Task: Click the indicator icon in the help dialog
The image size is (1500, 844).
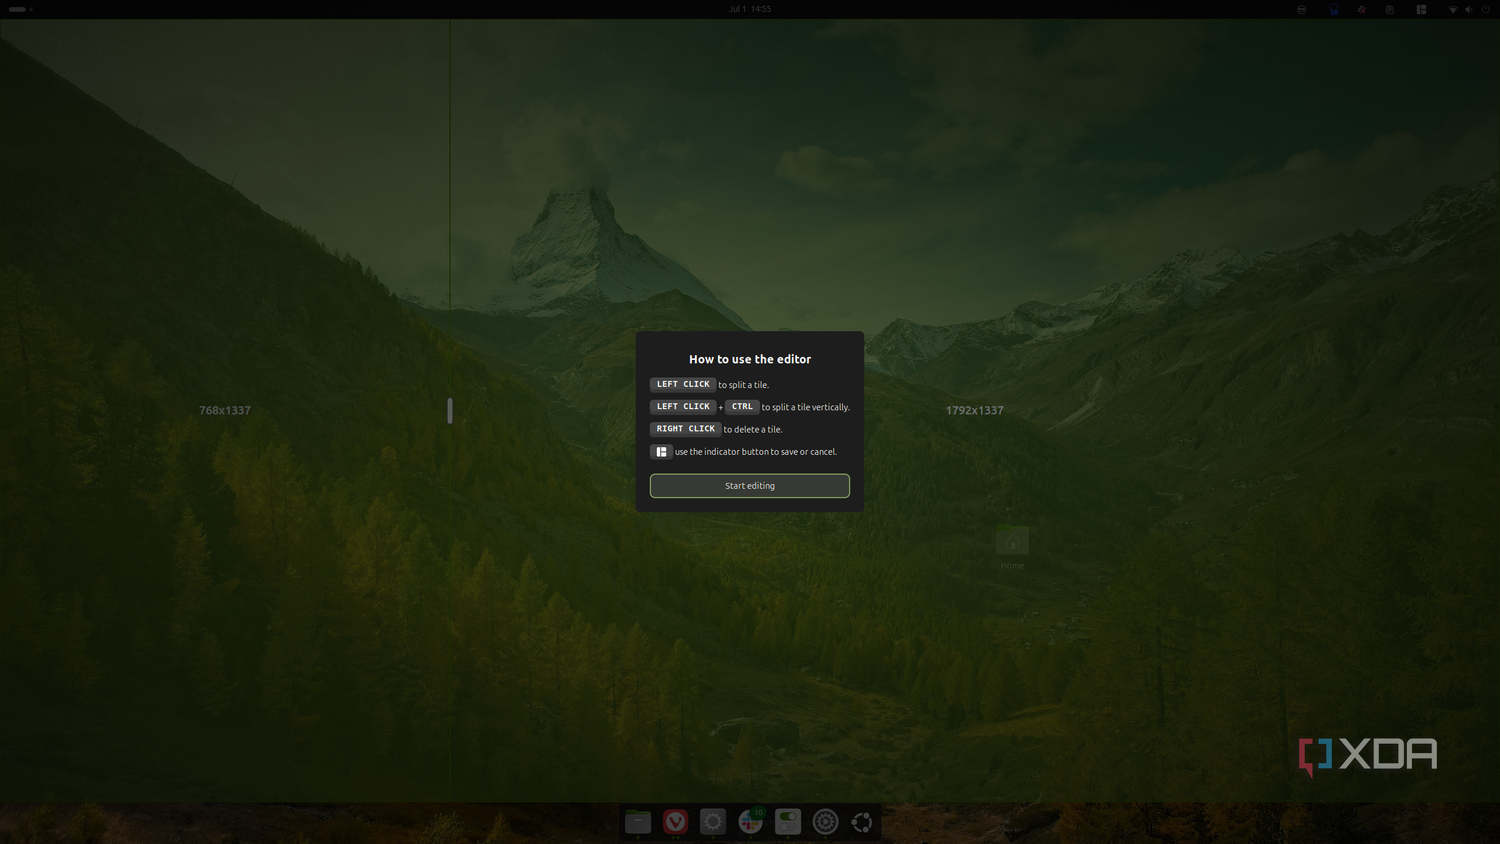Action: [661, 452]
